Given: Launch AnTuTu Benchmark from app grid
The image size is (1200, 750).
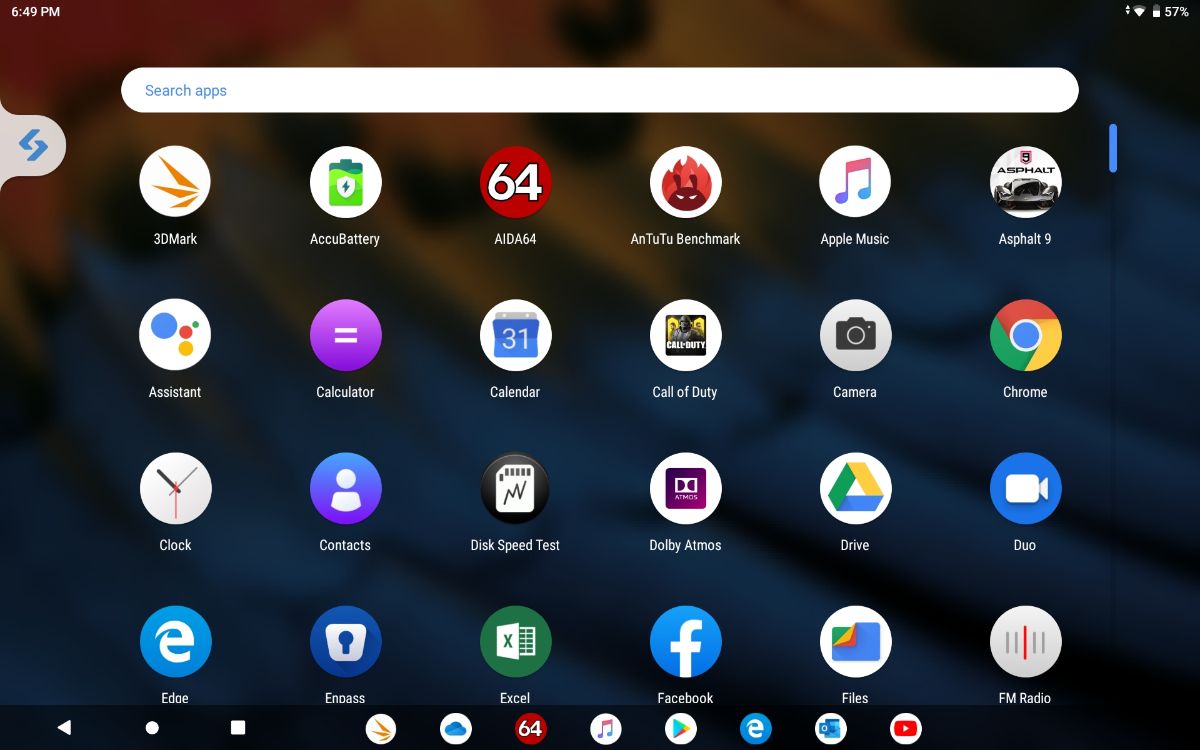Looking at the screenshot, I should (685, 182).
